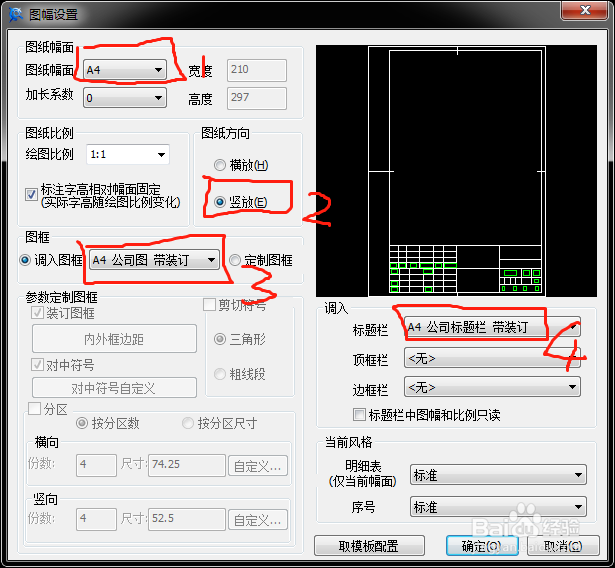This screenshot has width=615, height=568.
Task: Toggle 标题栏中图幅和比例只读 checkbox
Action: pos(359,414)
